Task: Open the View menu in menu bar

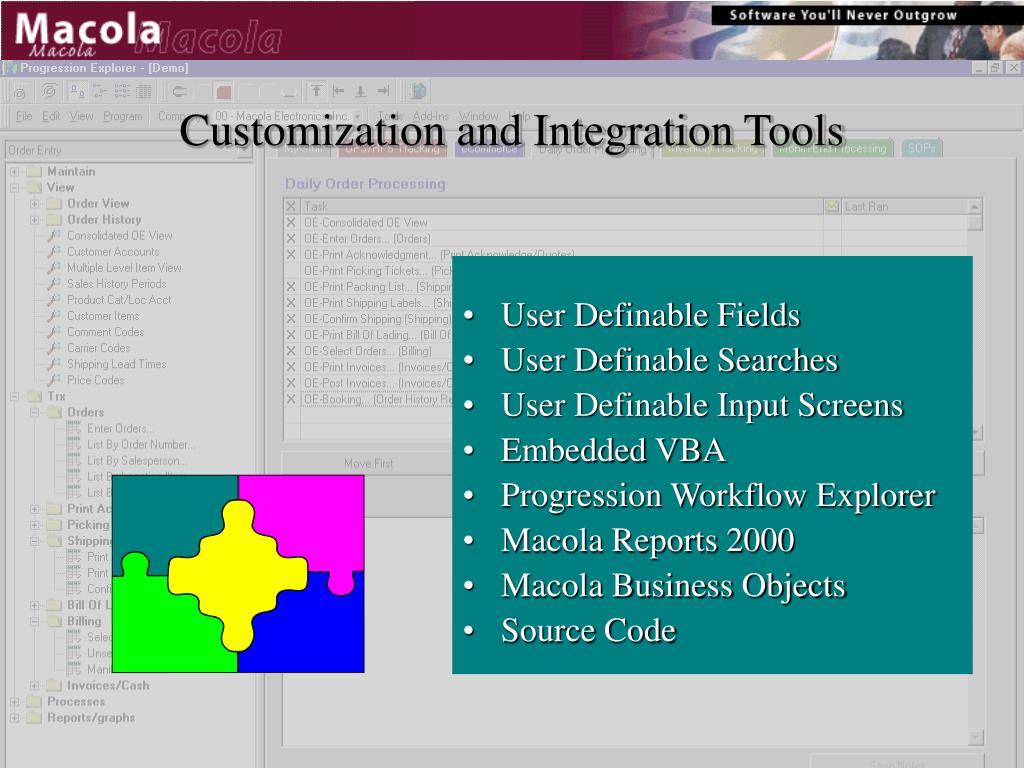Action: tap(82, 116)
